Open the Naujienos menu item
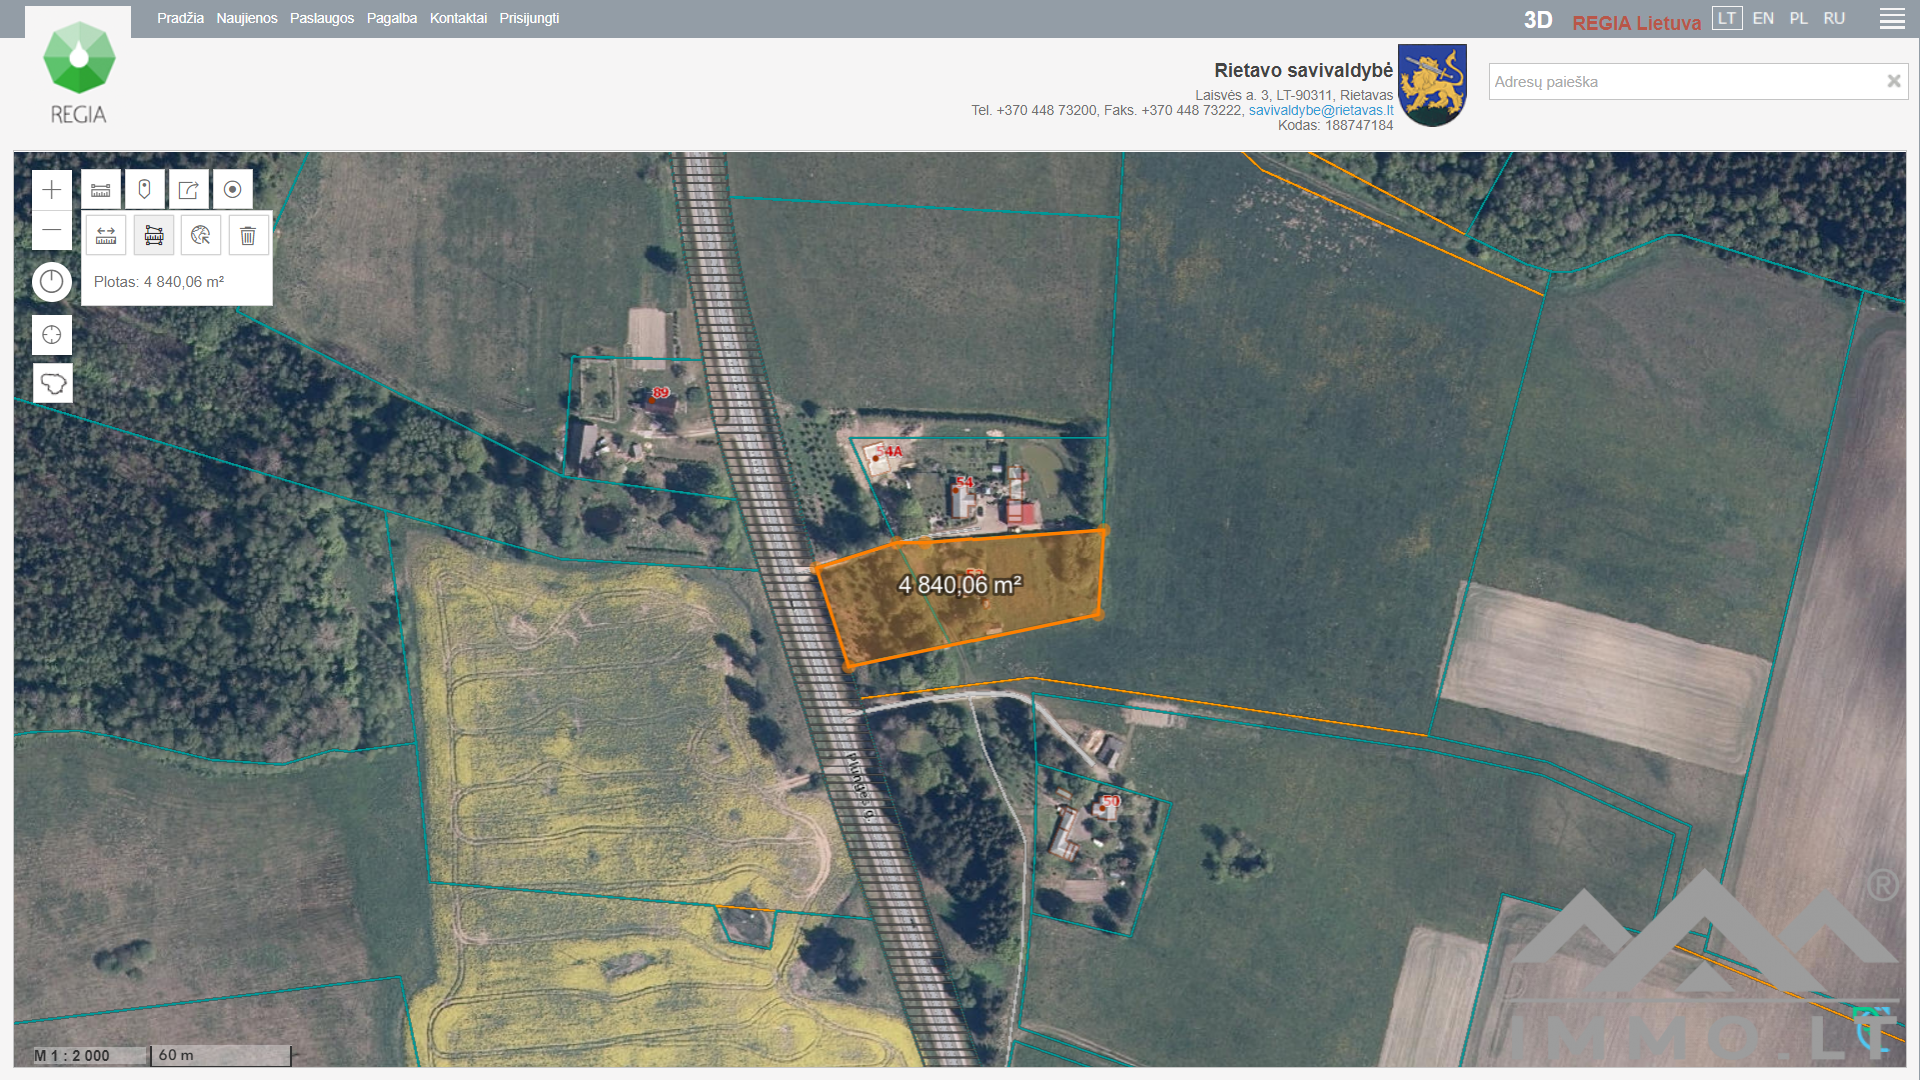Image resolution: width=1920 pixels, height=1080 pixels. click(247, 18)
